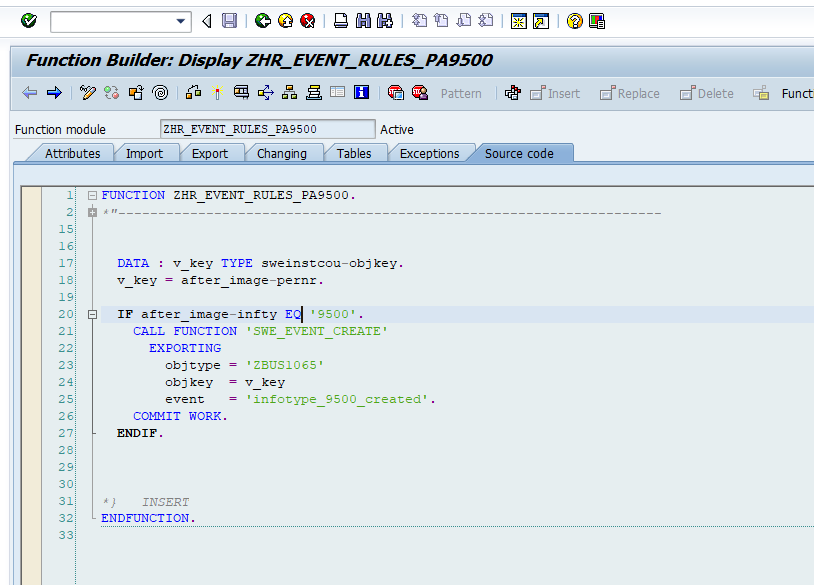Click the 'ZBUS1065' string literal
The image size is (814, 585).
pos(284,365)
